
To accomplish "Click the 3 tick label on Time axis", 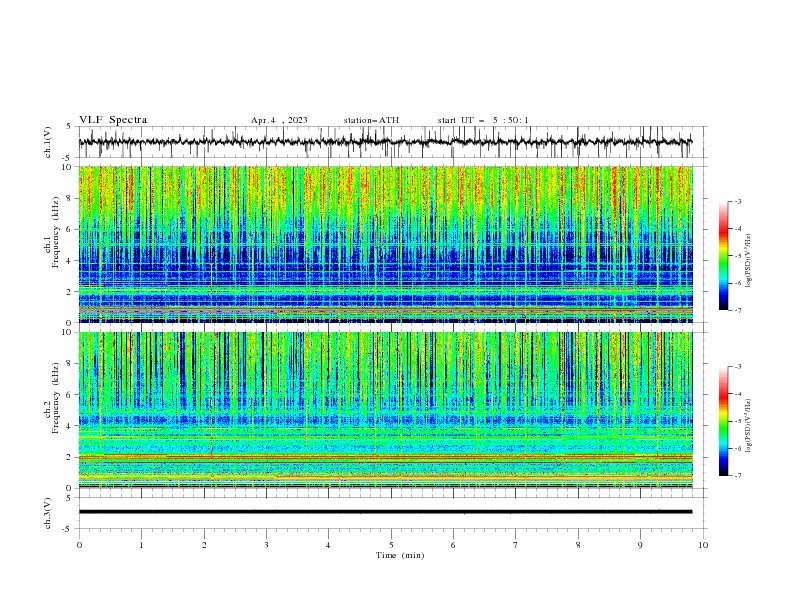I will [266, 545].
